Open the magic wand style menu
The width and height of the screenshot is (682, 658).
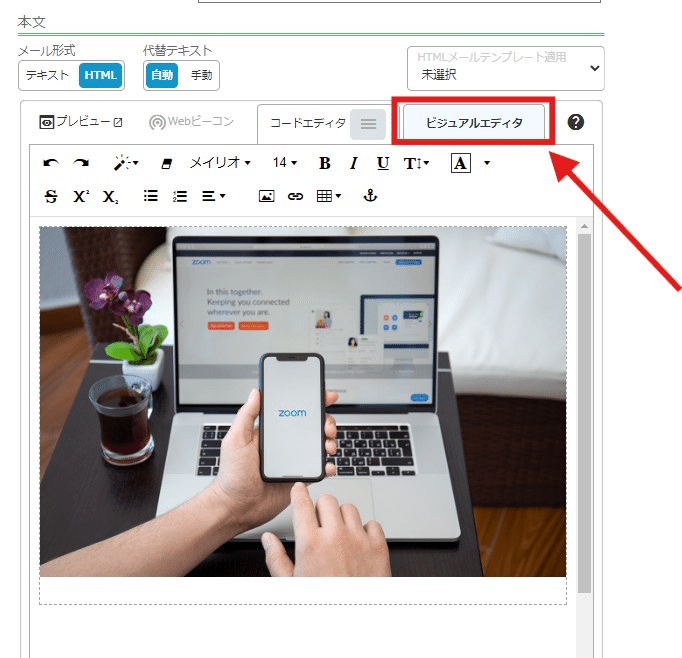[126, 164]
